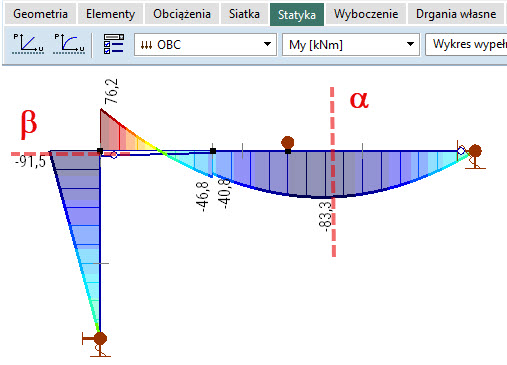Switch to the Geometria tab
The width and height of the screenshot is (507, 365).
[40, 14]
